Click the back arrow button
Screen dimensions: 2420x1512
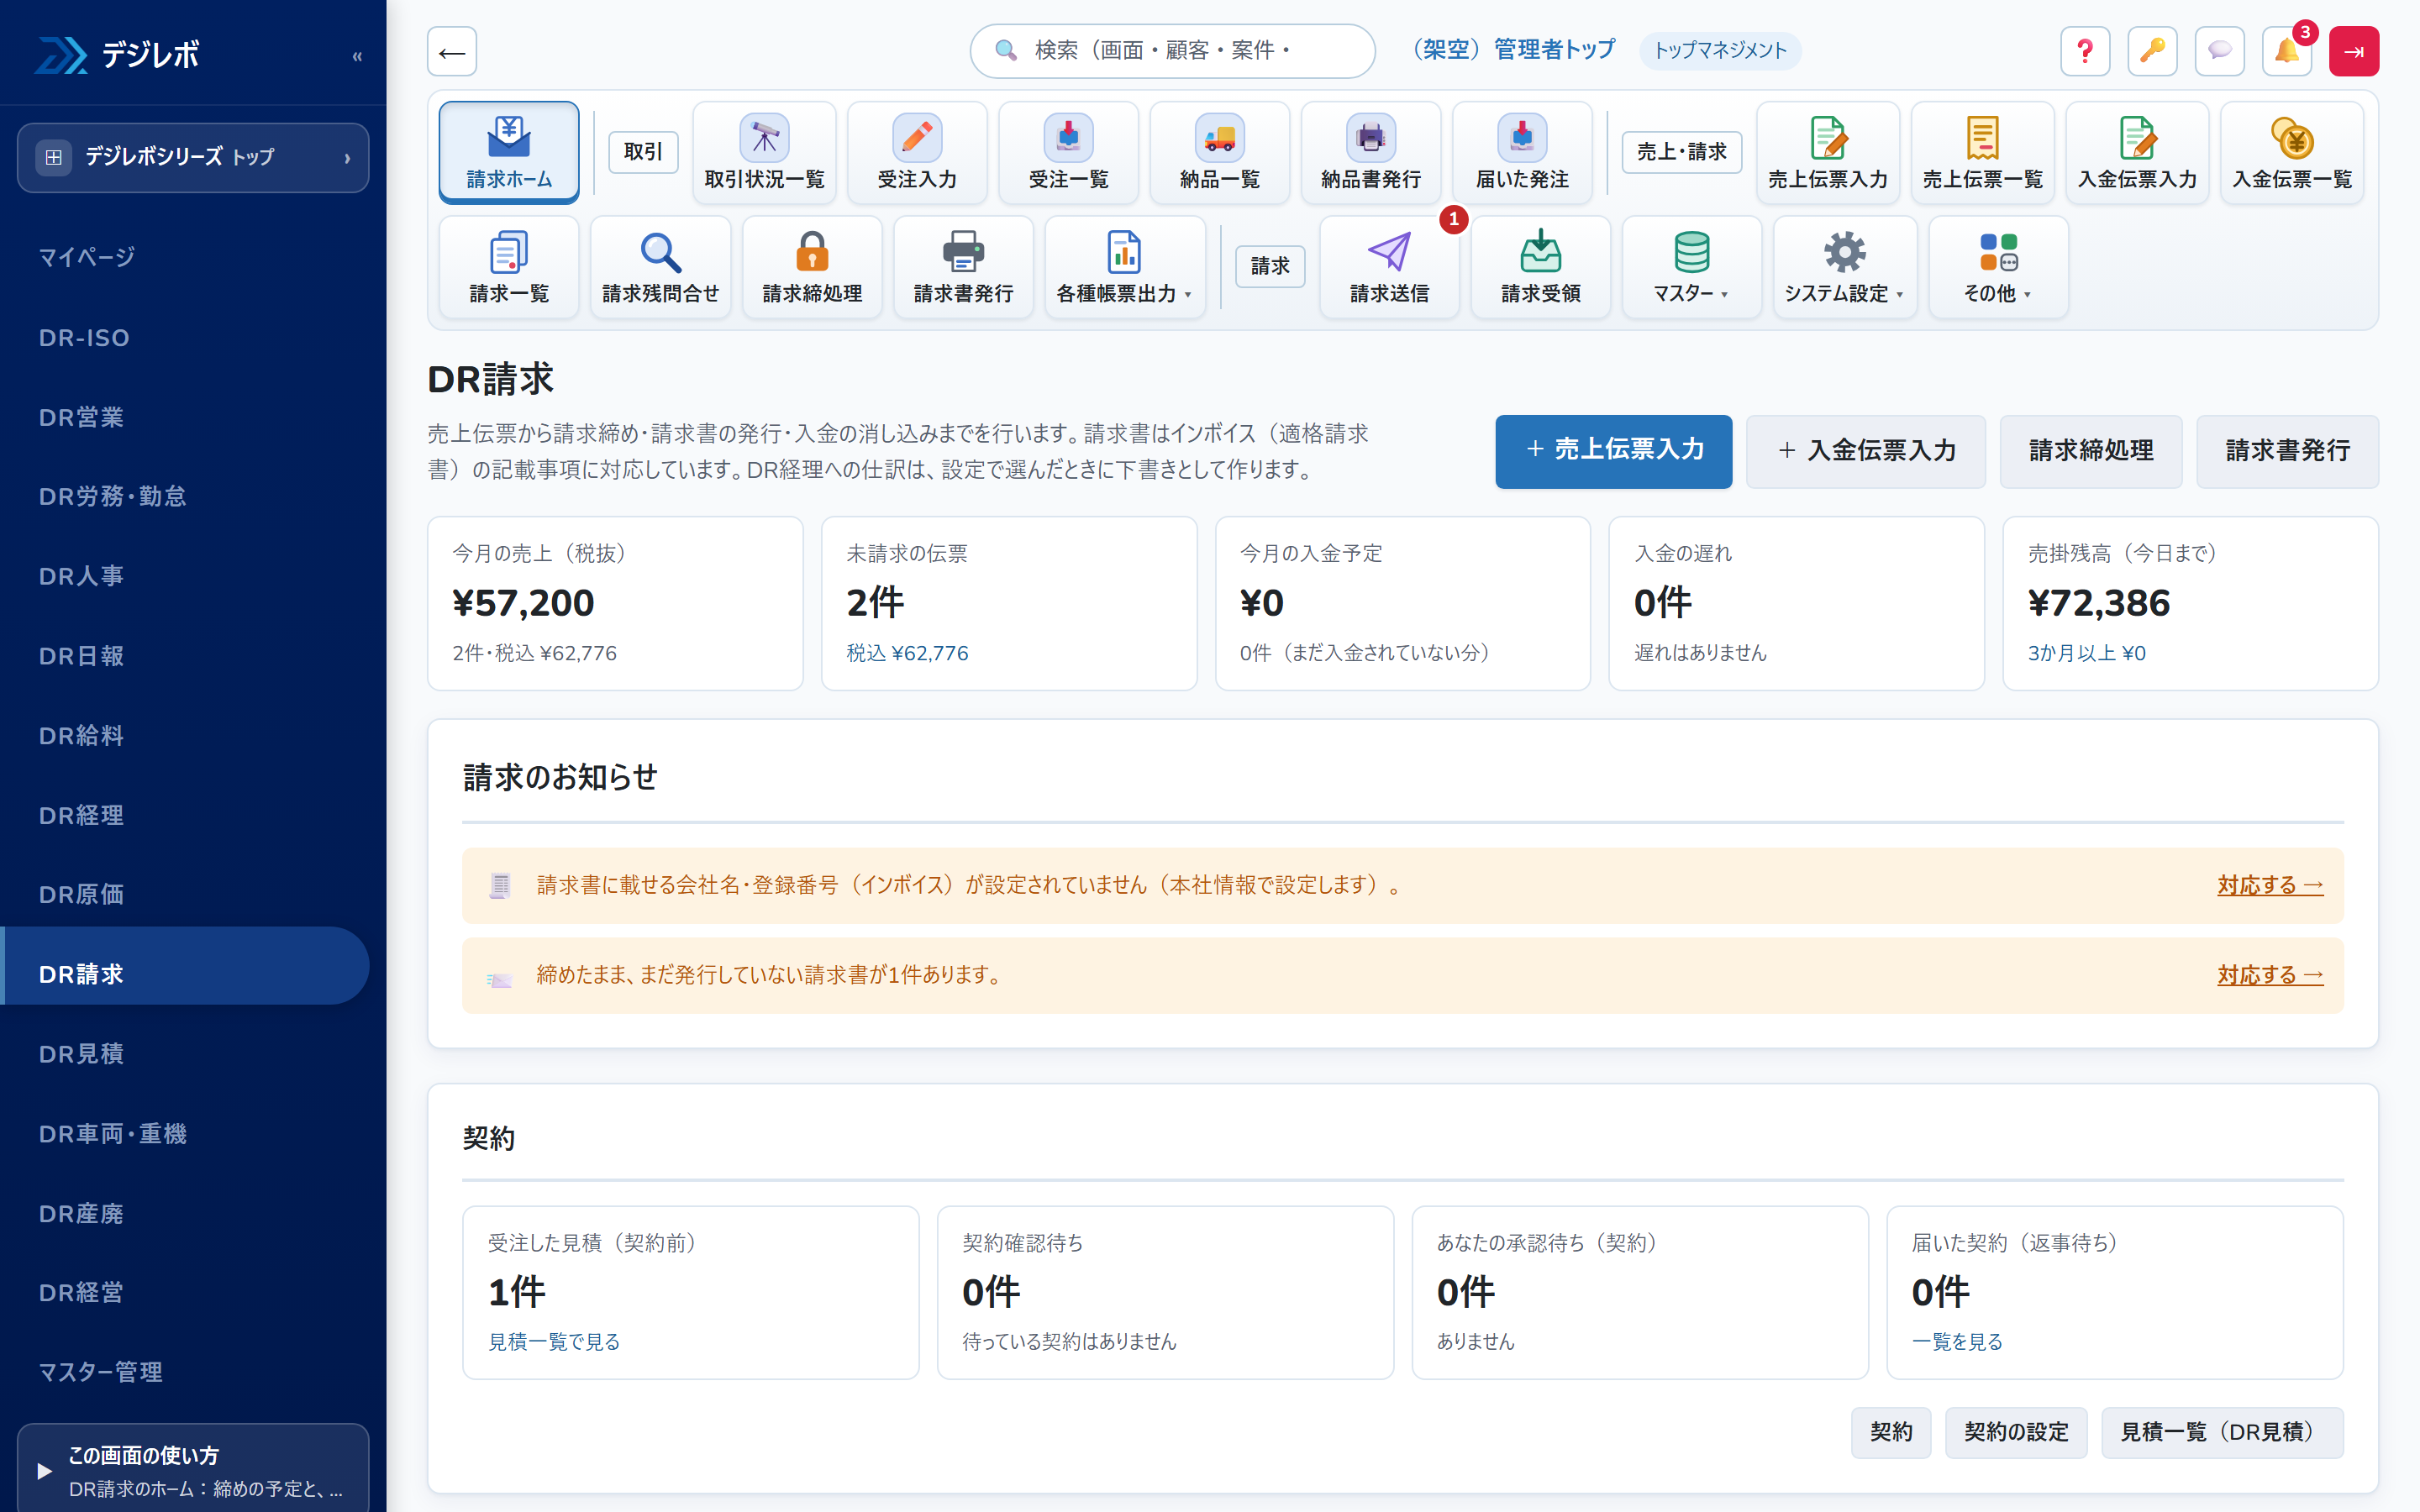[451, 51]
